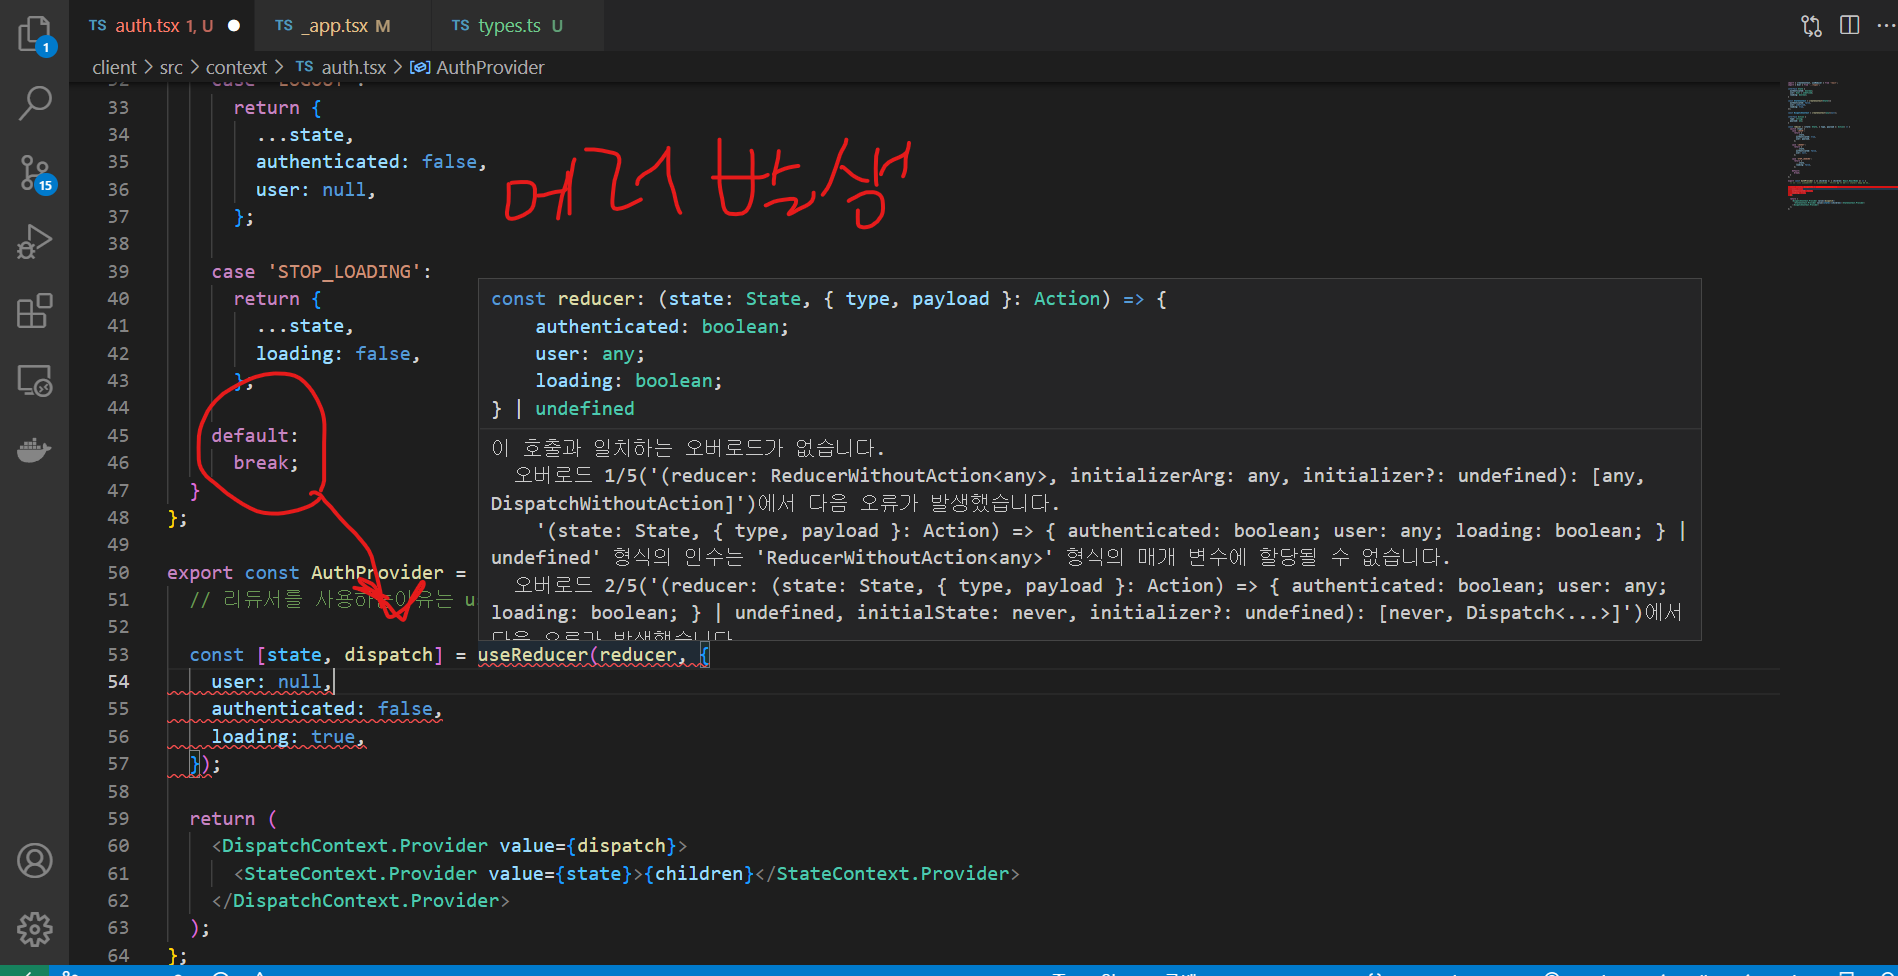
Task: Split the editor to the right
Action: pos(1850,25)
